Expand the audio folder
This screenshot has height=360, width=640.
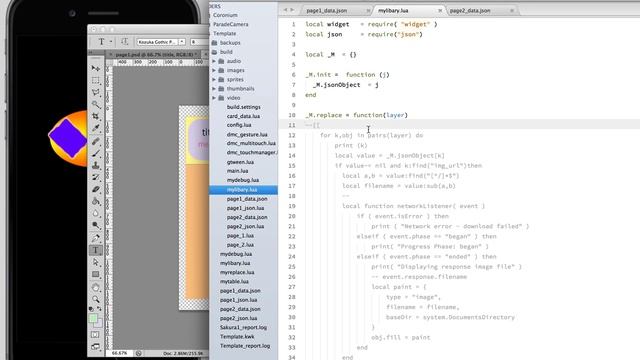pyautogui.click(x=214, y=61)
